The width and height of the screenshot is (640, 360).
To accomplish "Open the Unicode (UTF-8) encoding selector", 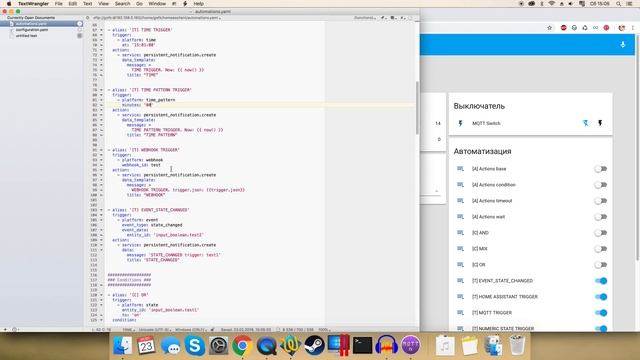I will (155, 329).
